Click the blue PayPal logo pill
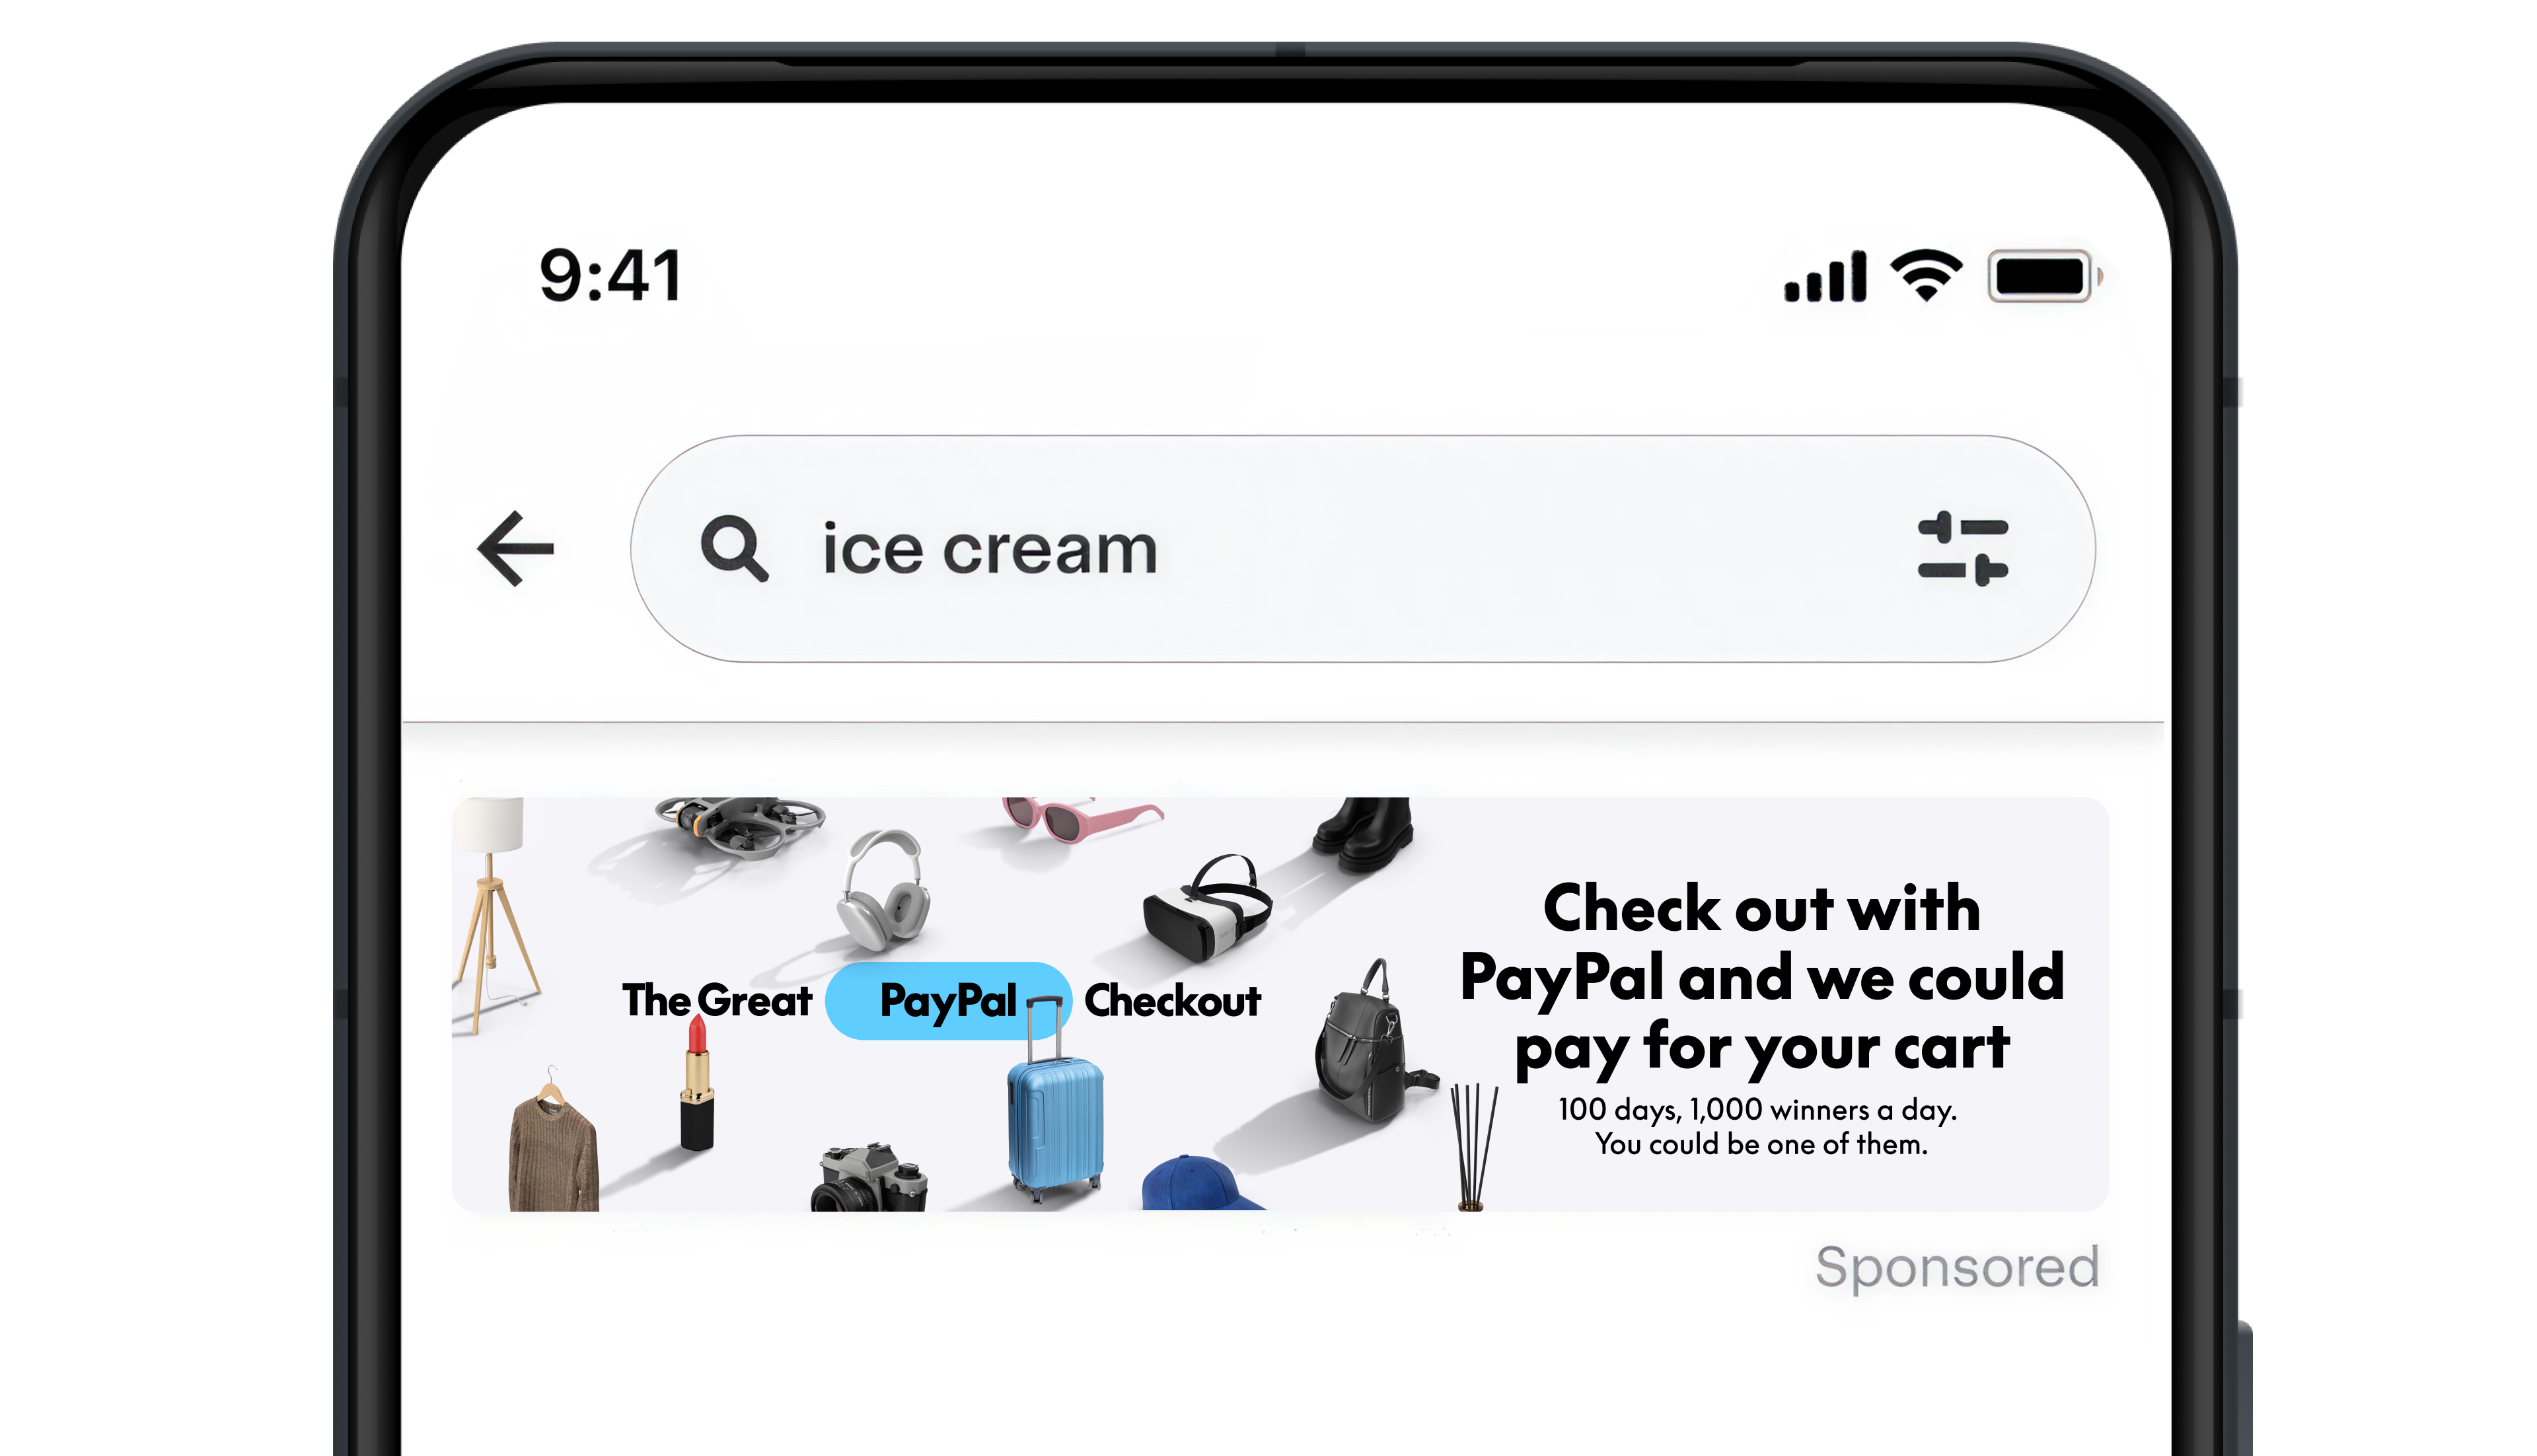 (948, 1001)
